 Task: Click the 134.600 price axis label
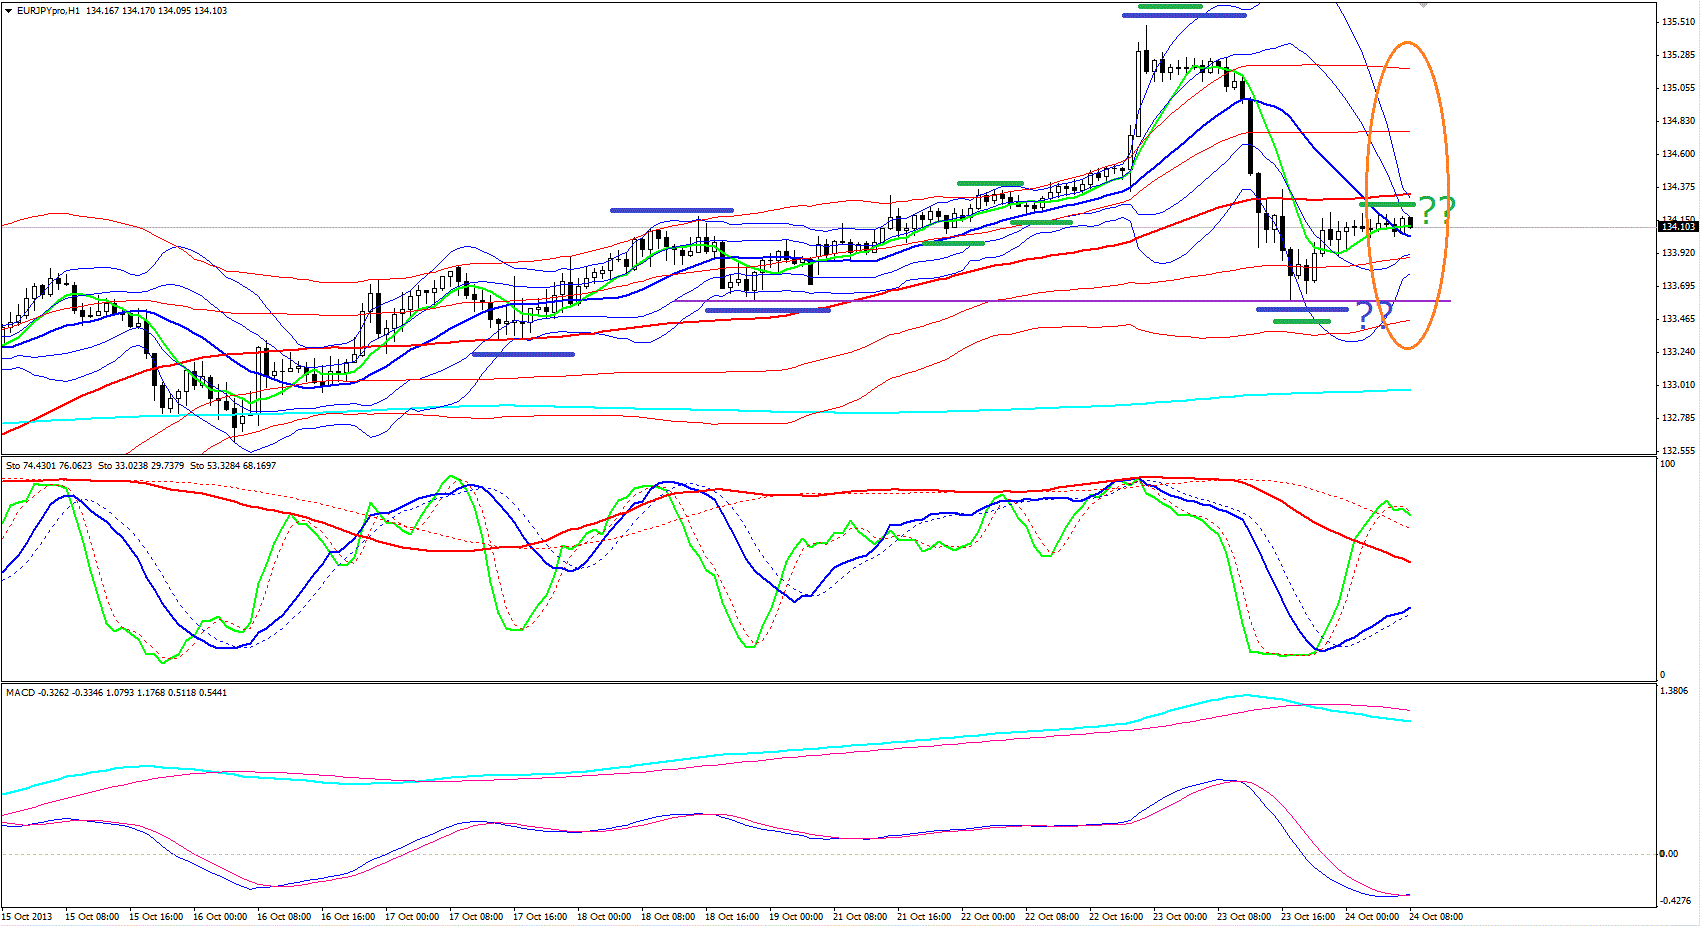pos(1678,153)
